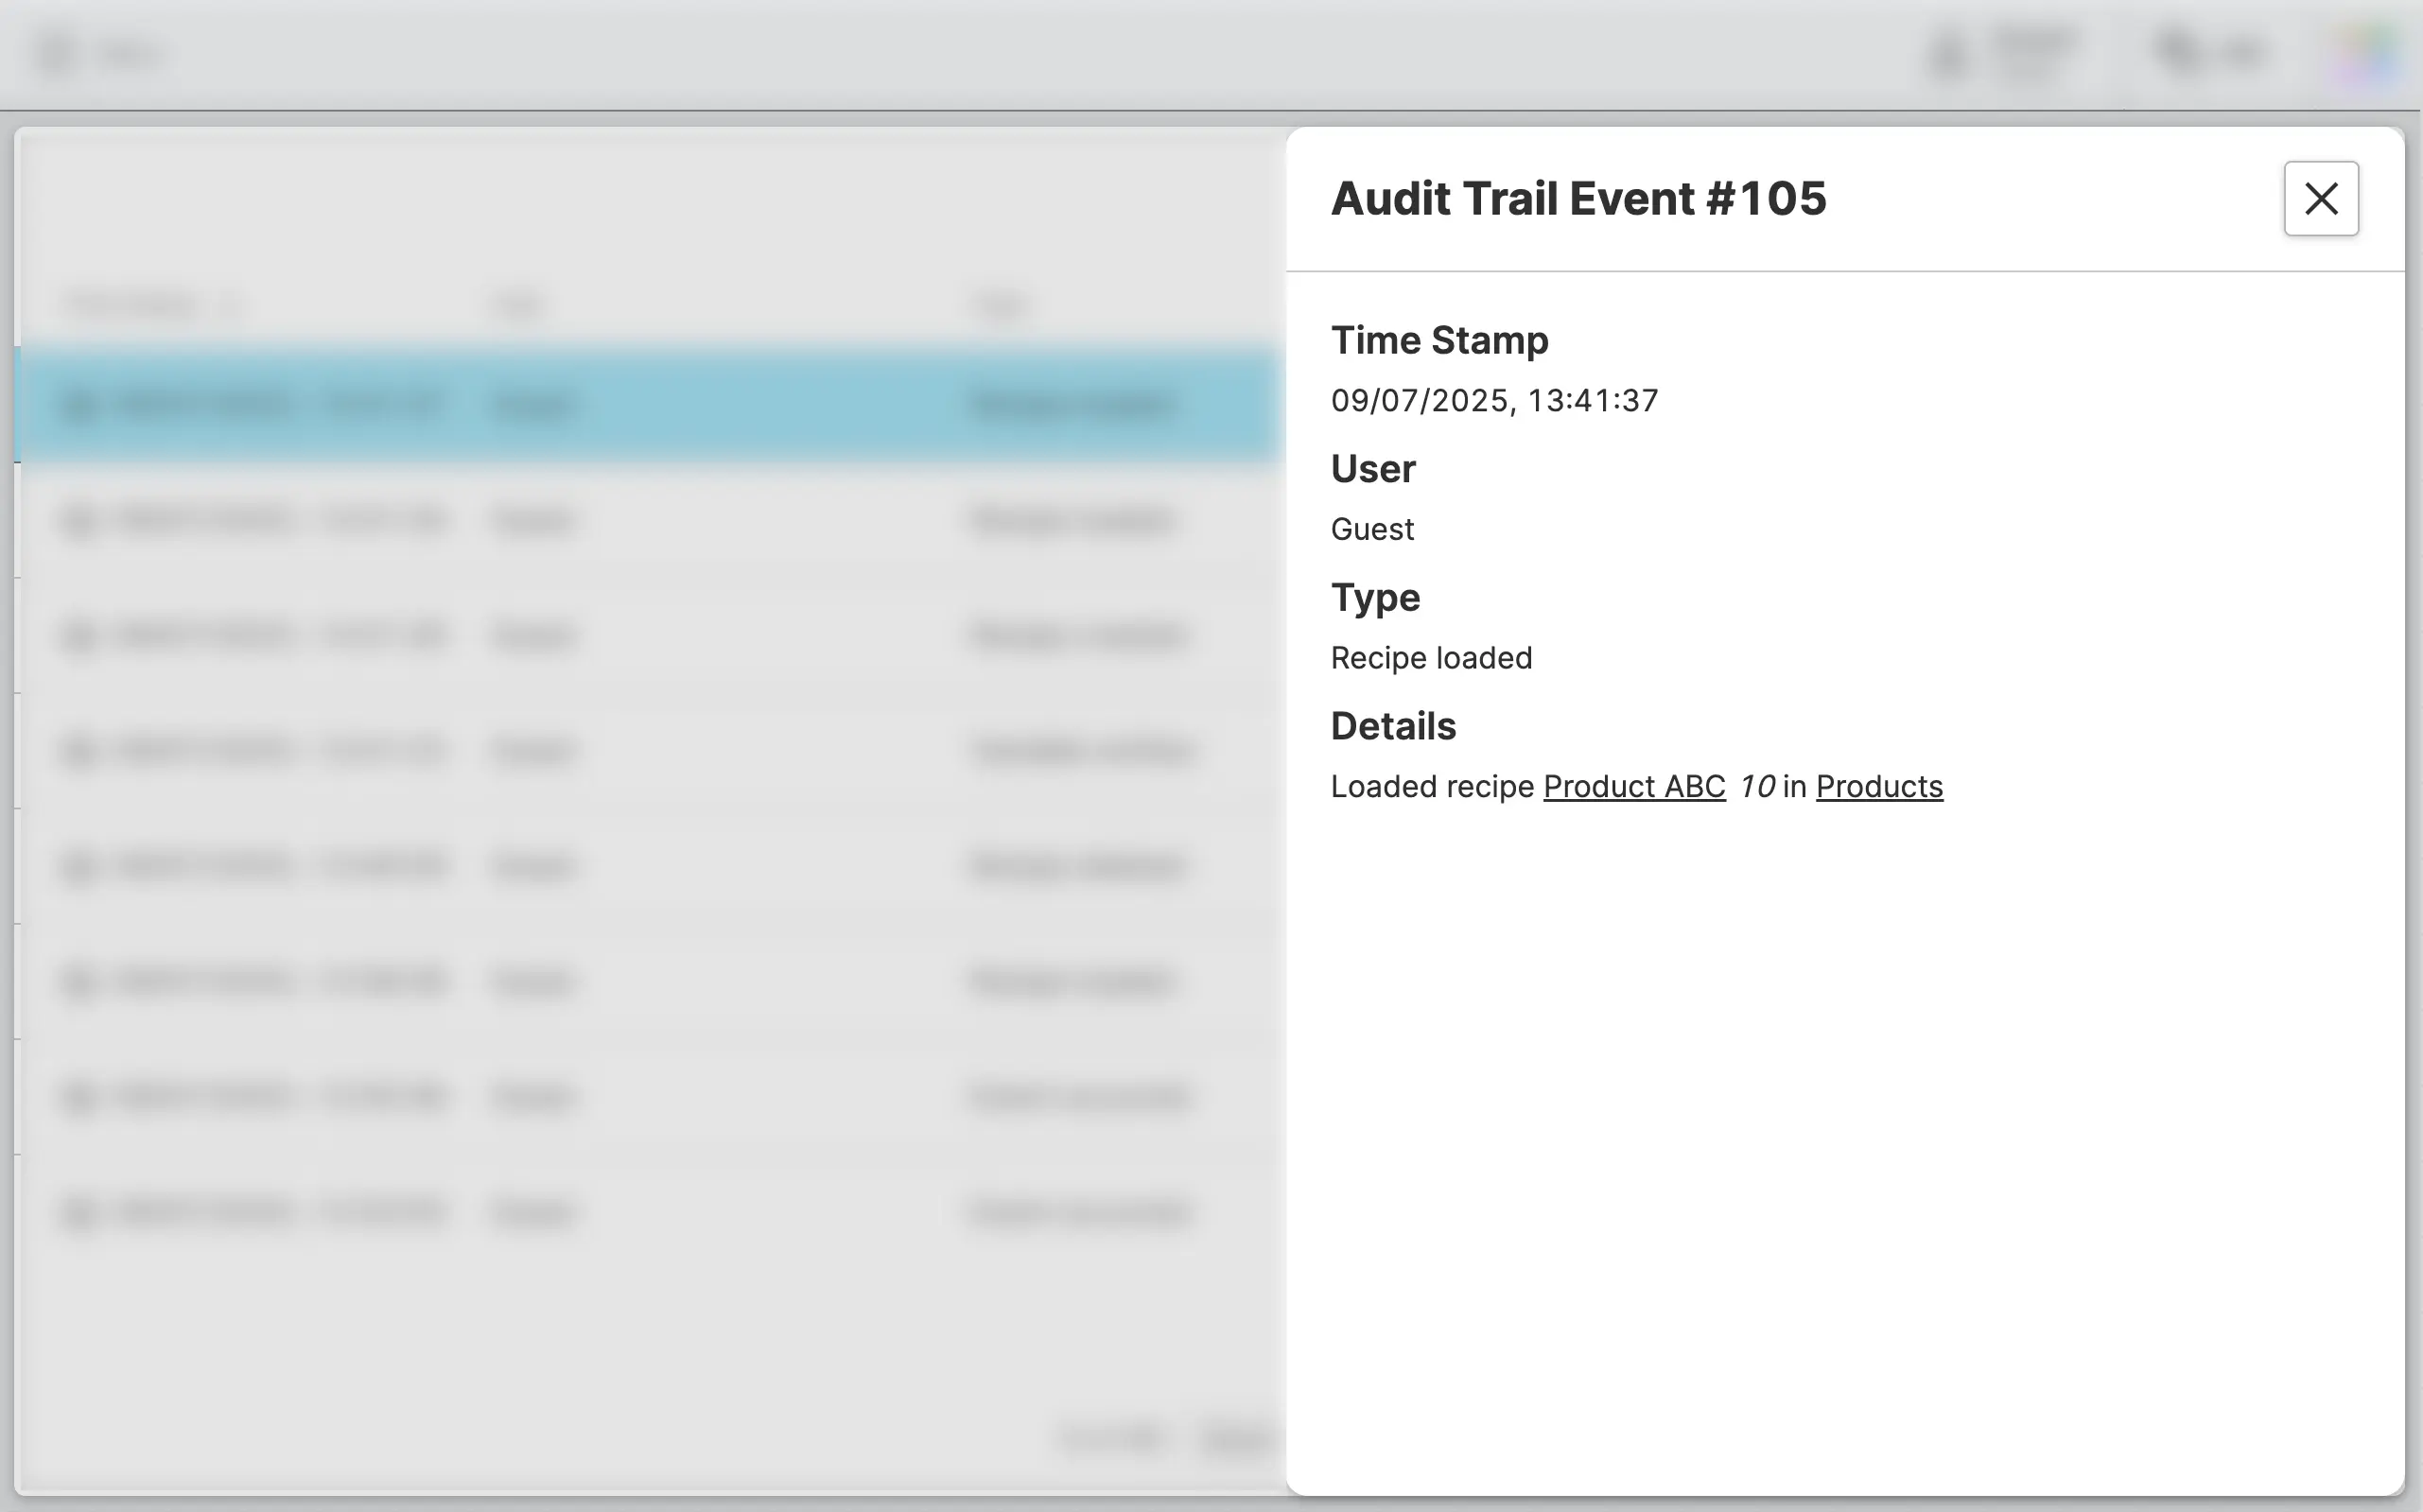2423x1512 pixels.
Task: Click the blurred pagination text below table
Action: point(1110,1438)
